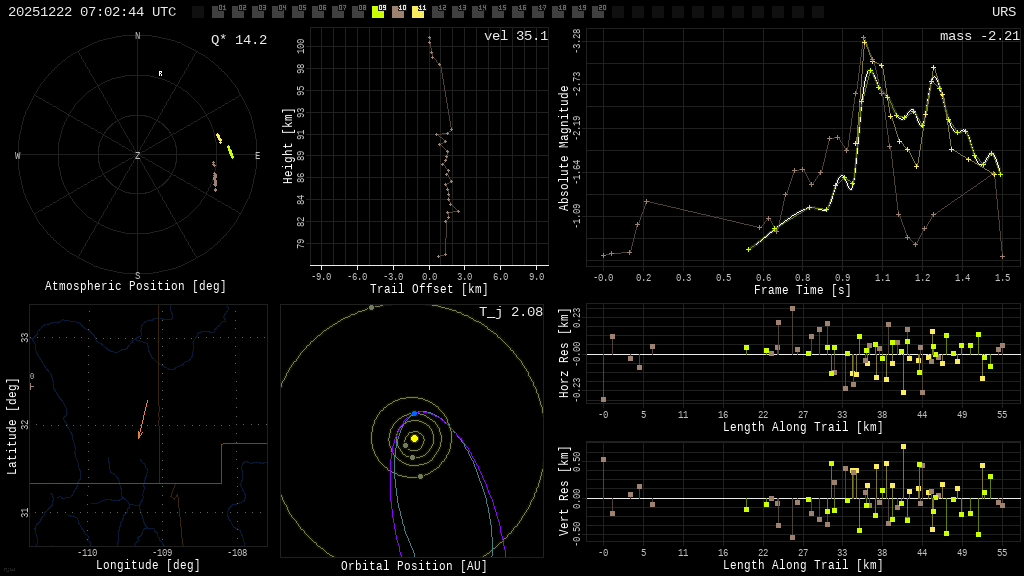Screen dimensions: 1024x576
Task: Toggle the yellow station 11 indicator
Action: tap(418, 12)
